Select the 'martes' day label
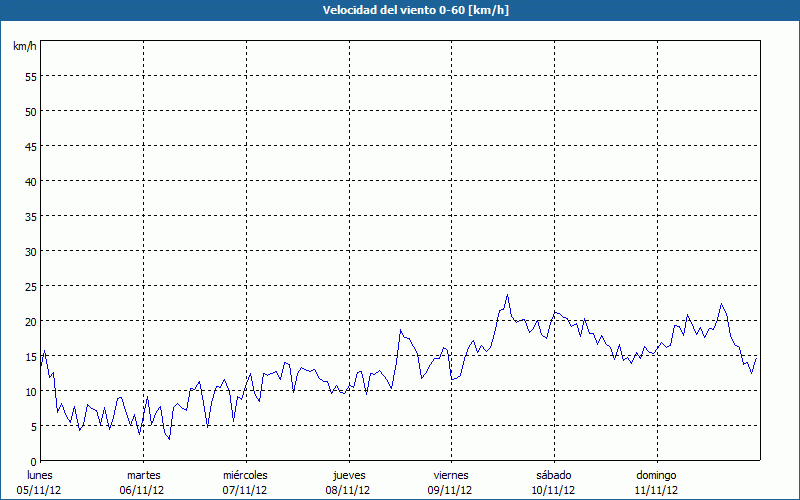 click(x=143, y=475)
